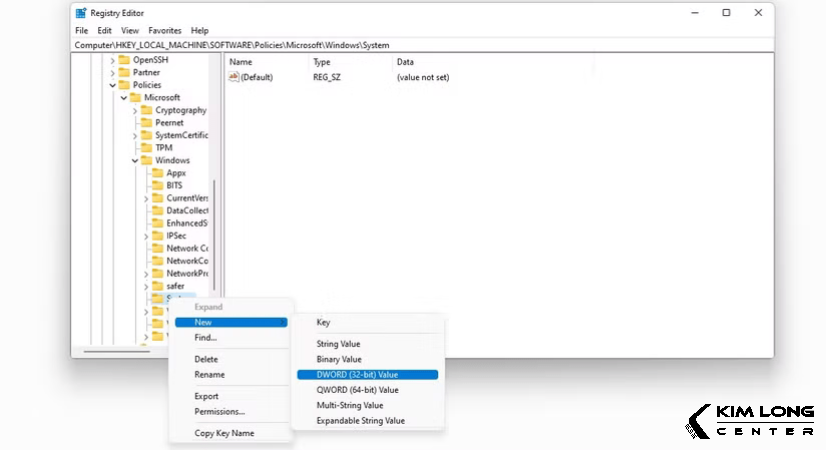Screen dimensions: 826x450
Task: Collapse the Windows key node
Action: (x=134, y=160)
